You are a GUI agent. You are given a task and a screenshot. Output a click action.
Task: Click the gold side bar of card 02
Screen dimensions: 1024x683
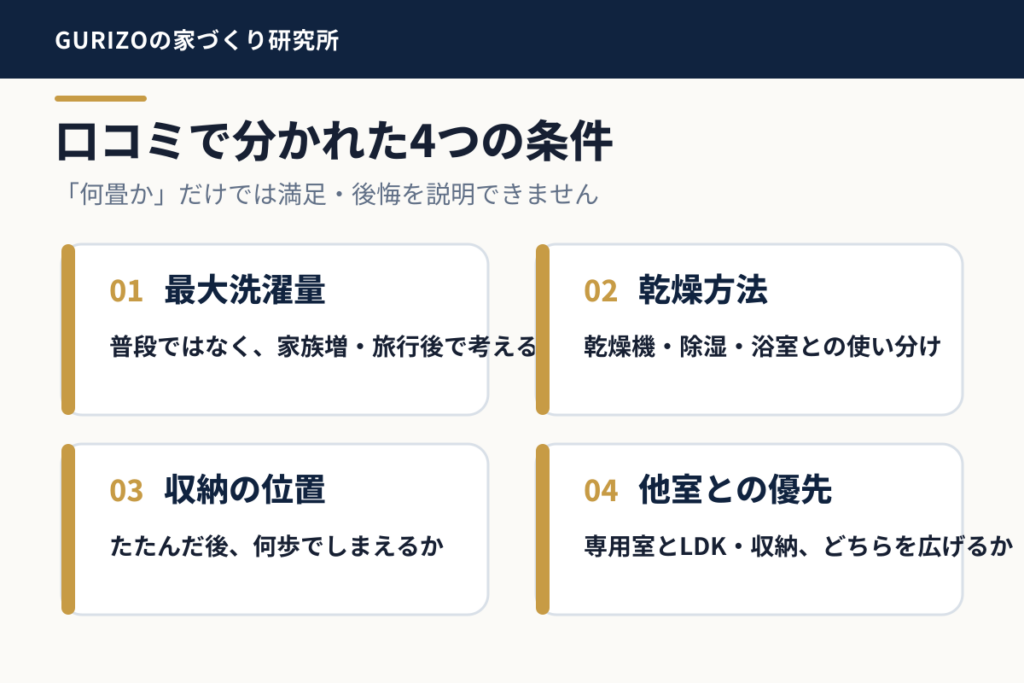[542, 330]
